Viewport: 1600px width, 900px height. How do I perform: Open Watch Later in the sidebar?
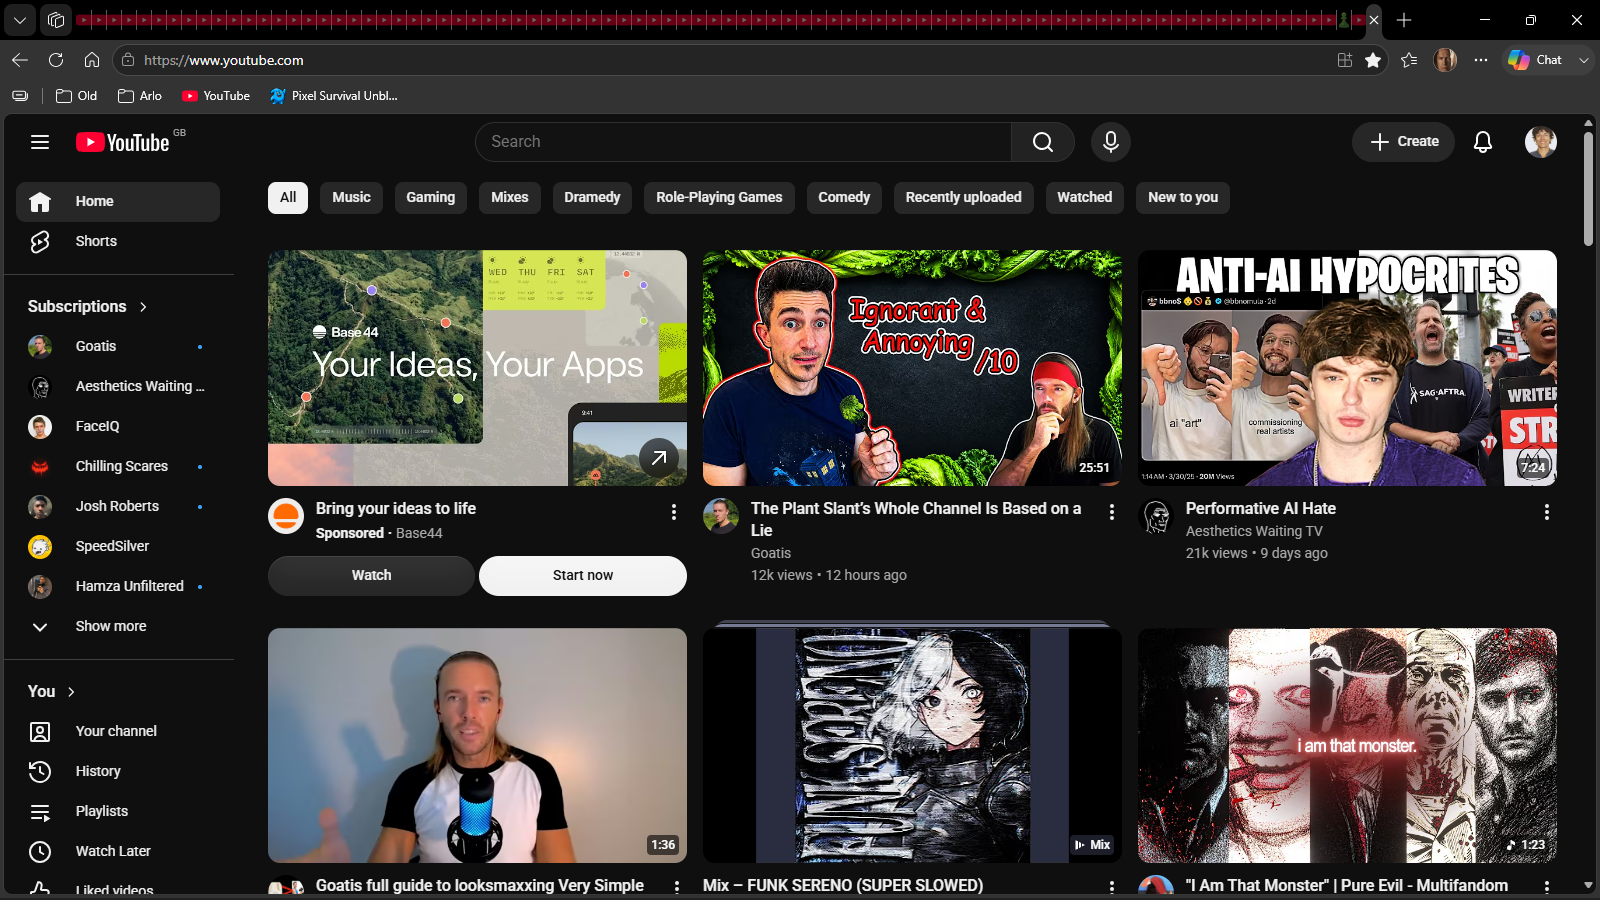tap(118, 851)
